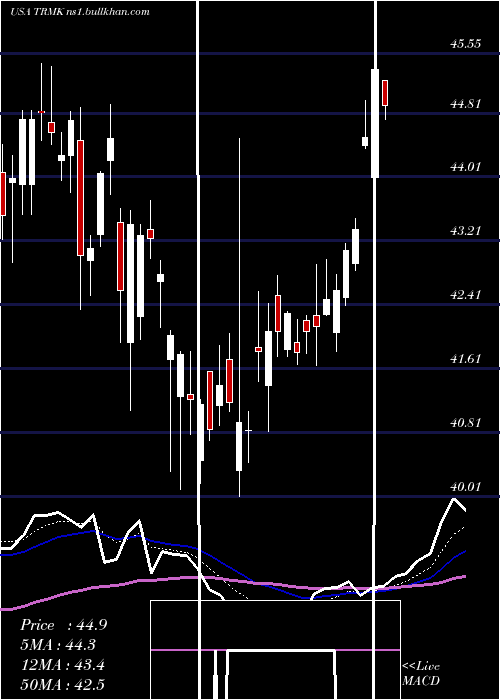This screenshot has height=700, width=500.
Task: Select the 43.21 price axis label
Action: point(465,231)
